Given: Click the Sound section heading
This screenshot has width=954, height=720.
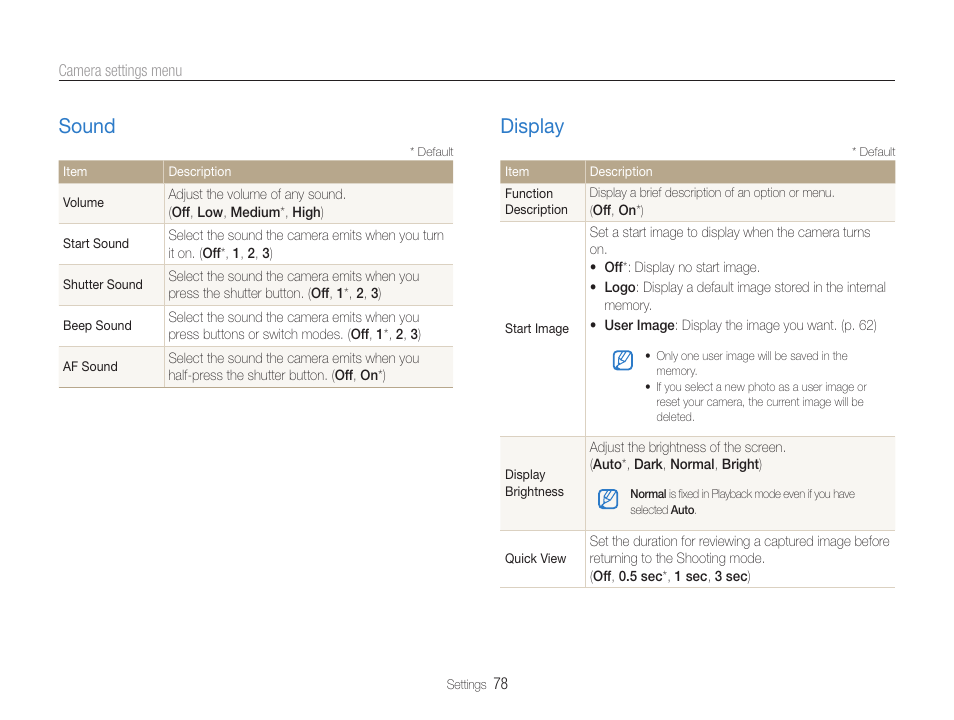Looking at the screenshot, I should point(86,126).
